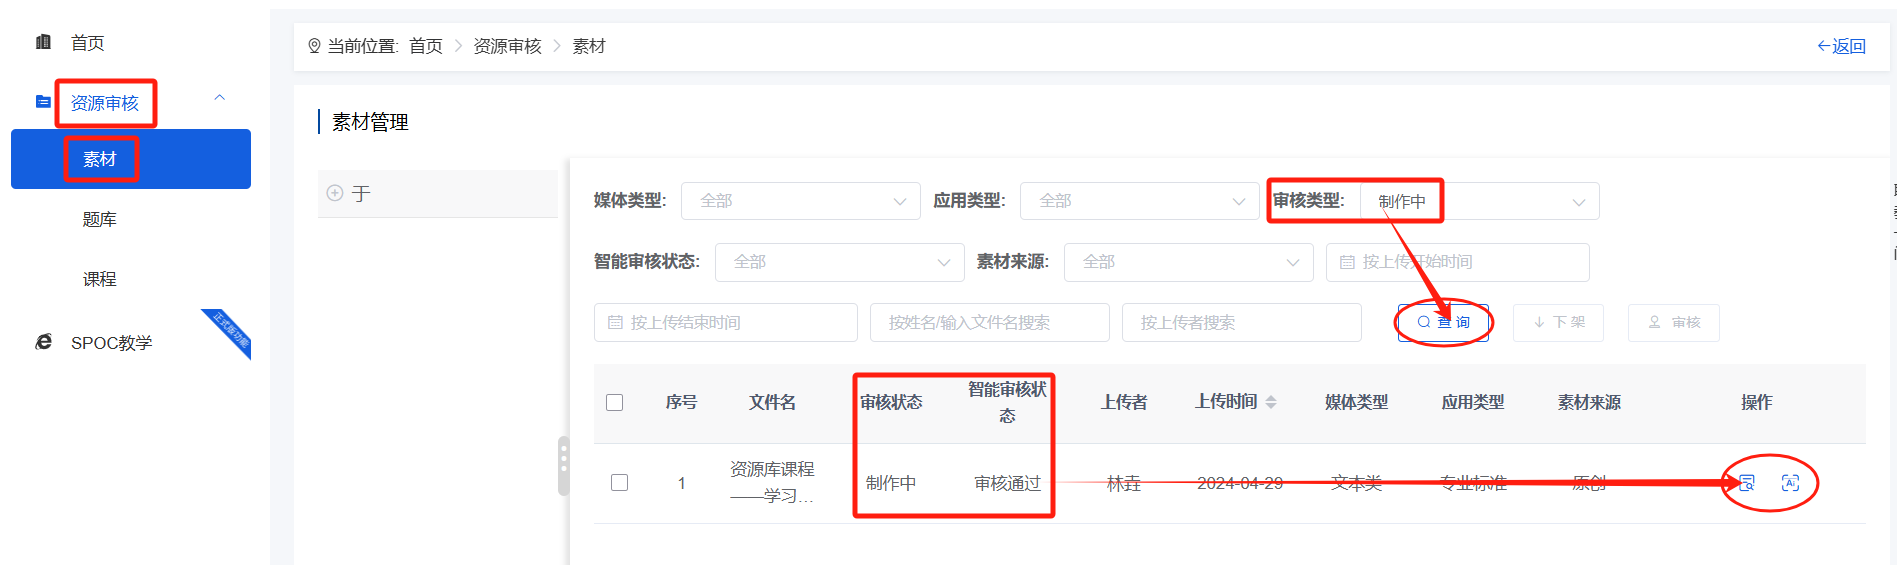Click the AI review icon in the 操作 column

point(1790,483)
